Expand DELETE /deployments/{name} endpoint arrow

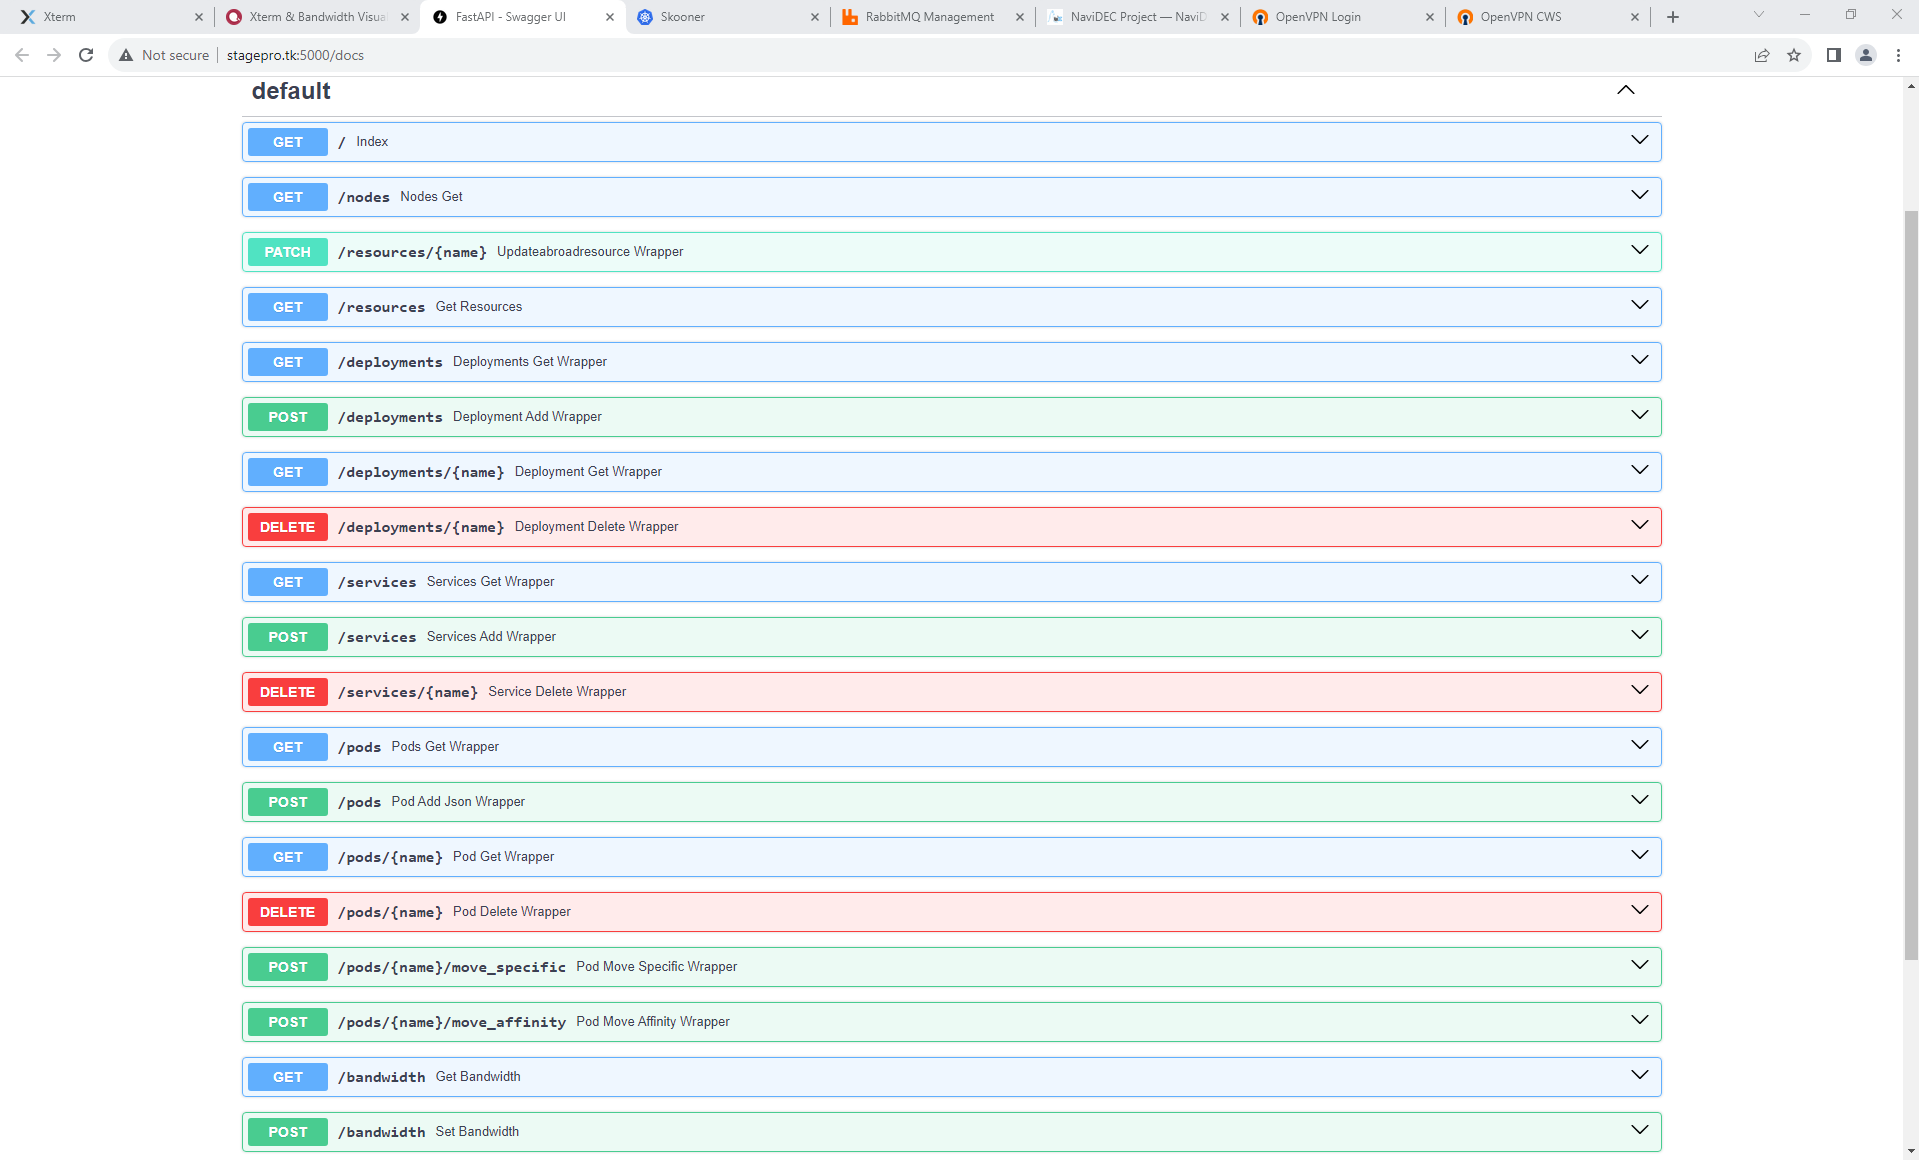(1640, 525)
